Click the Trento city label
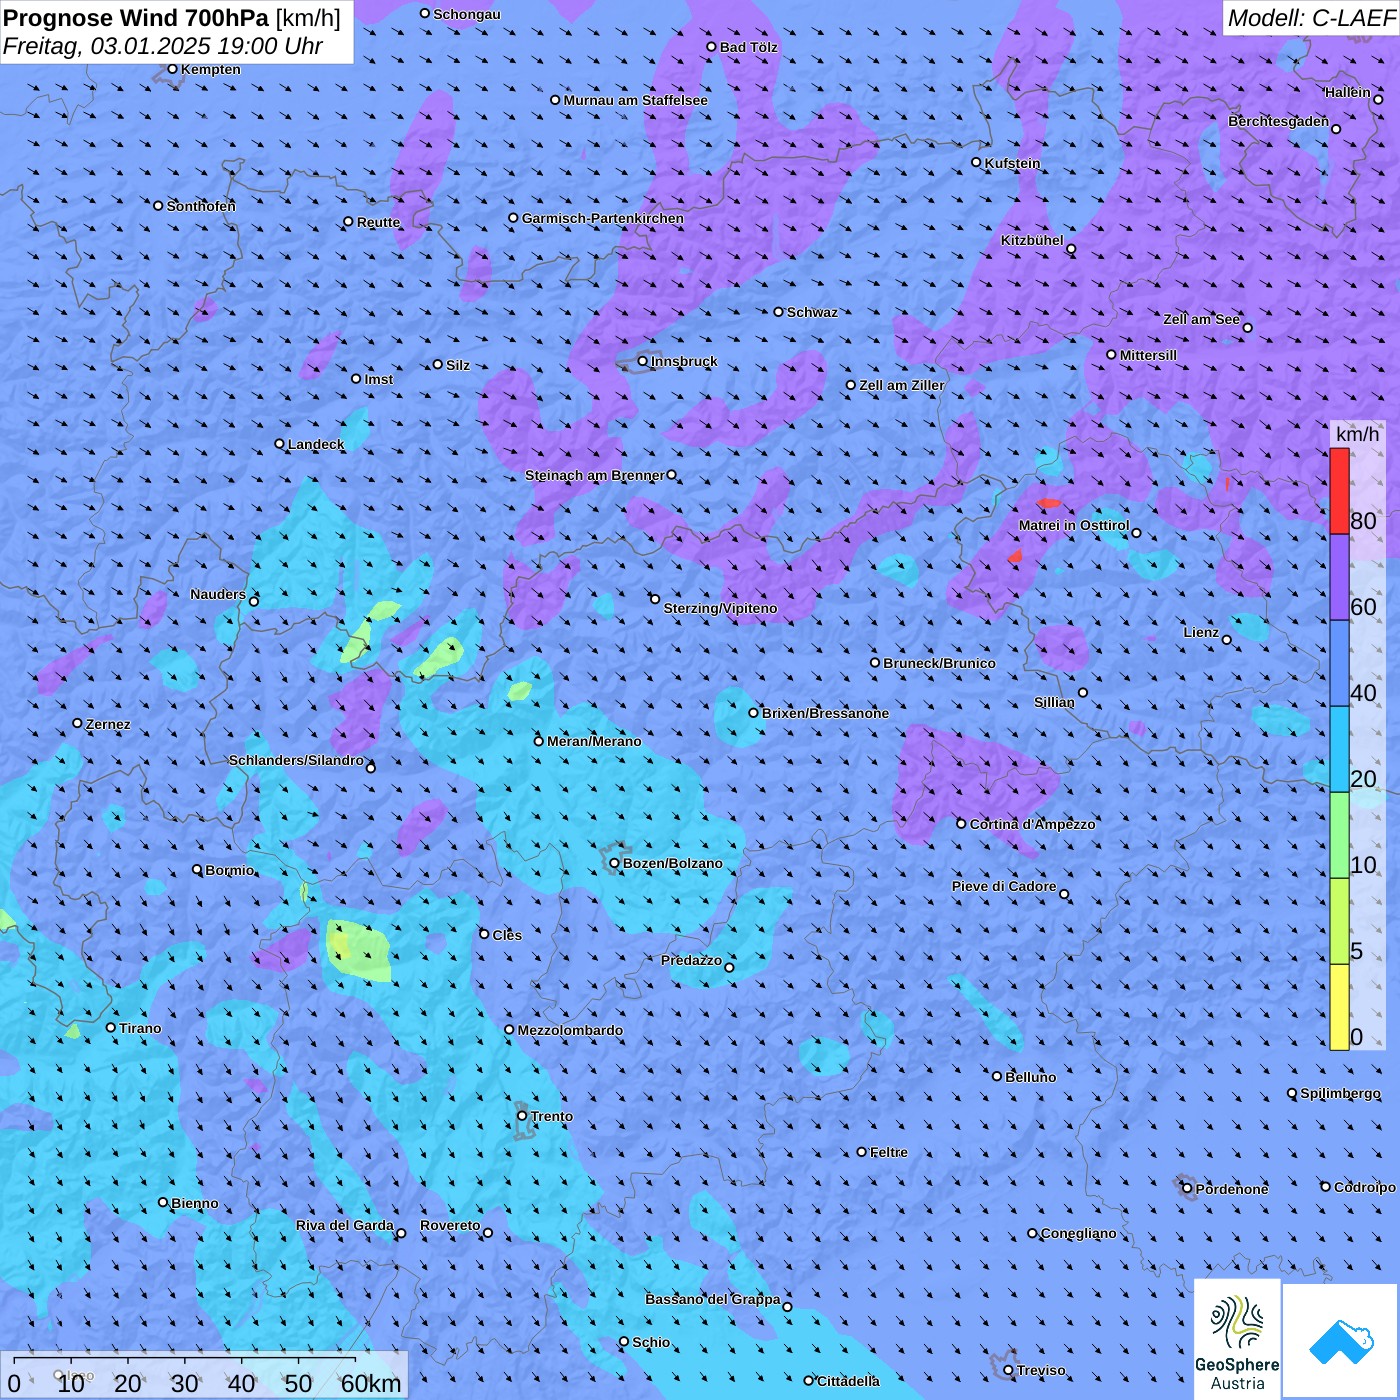The image size is (1400, 1400). coord(552,1116)
